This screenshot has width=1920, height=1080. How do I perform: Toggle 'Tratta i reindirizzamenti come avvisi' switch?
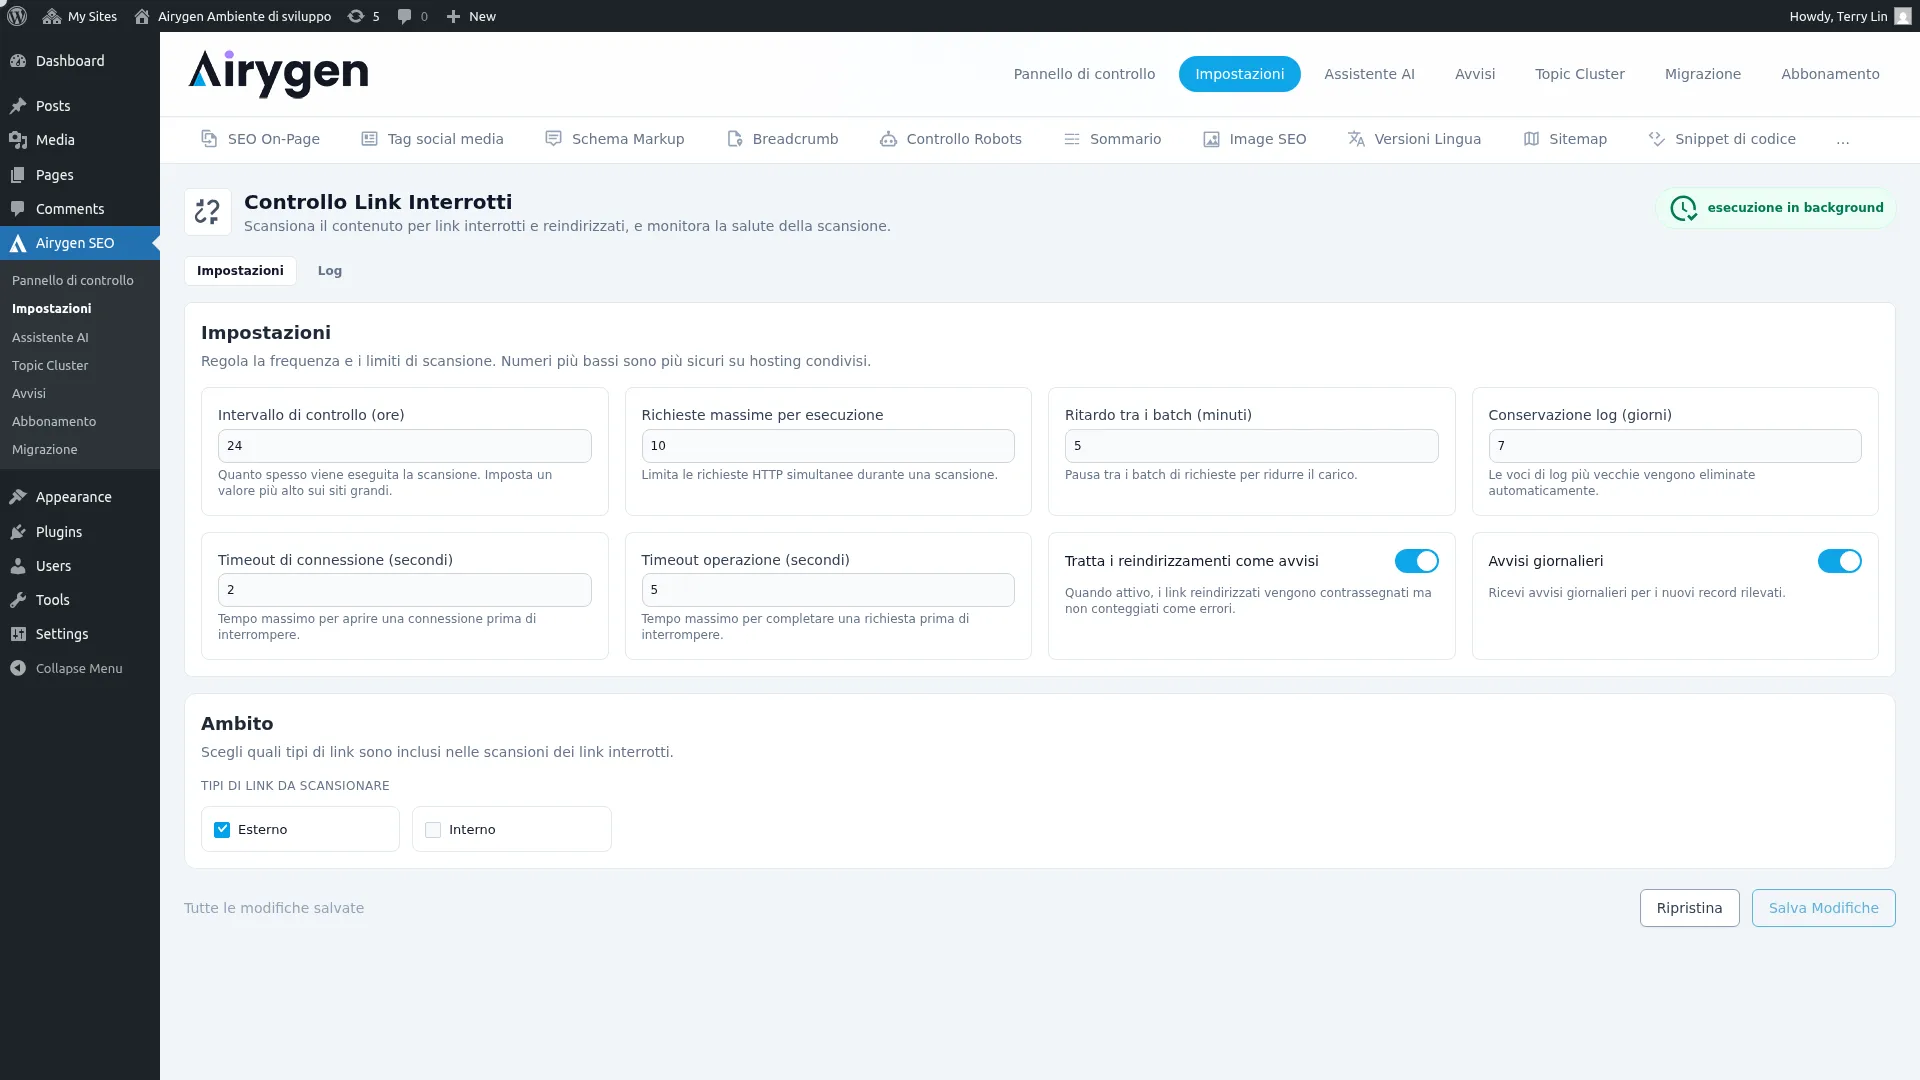(1416, 561)
